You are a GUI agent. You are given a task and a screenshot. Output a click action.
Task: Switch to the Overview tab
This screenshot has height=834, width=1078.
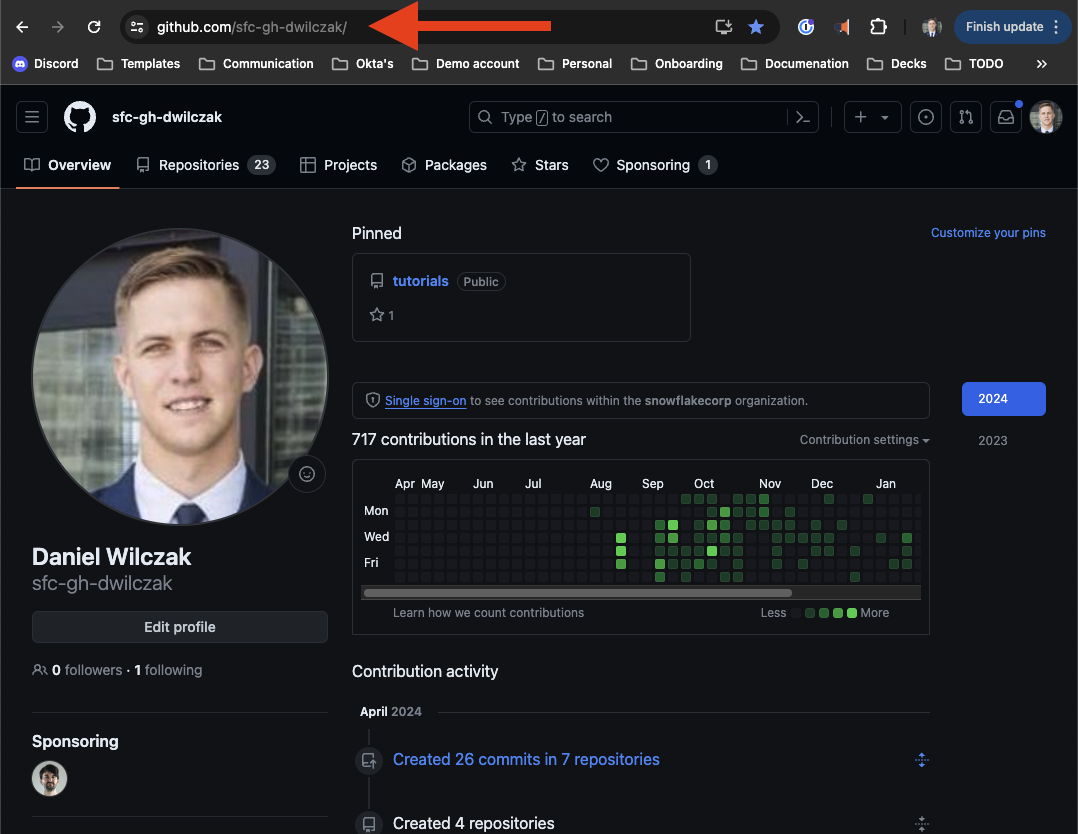tap(67, 165)
